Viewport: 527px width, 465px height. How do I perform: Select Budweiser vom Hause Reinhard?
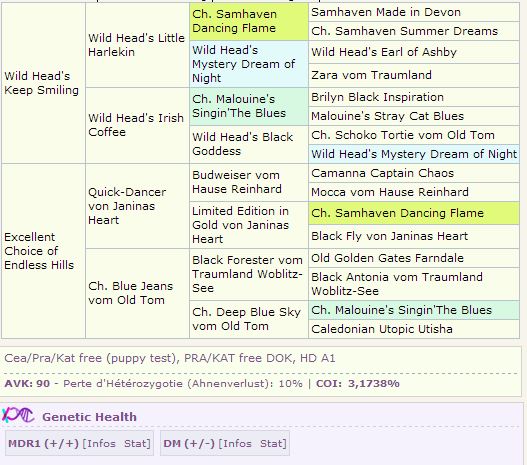click(237, 182)
